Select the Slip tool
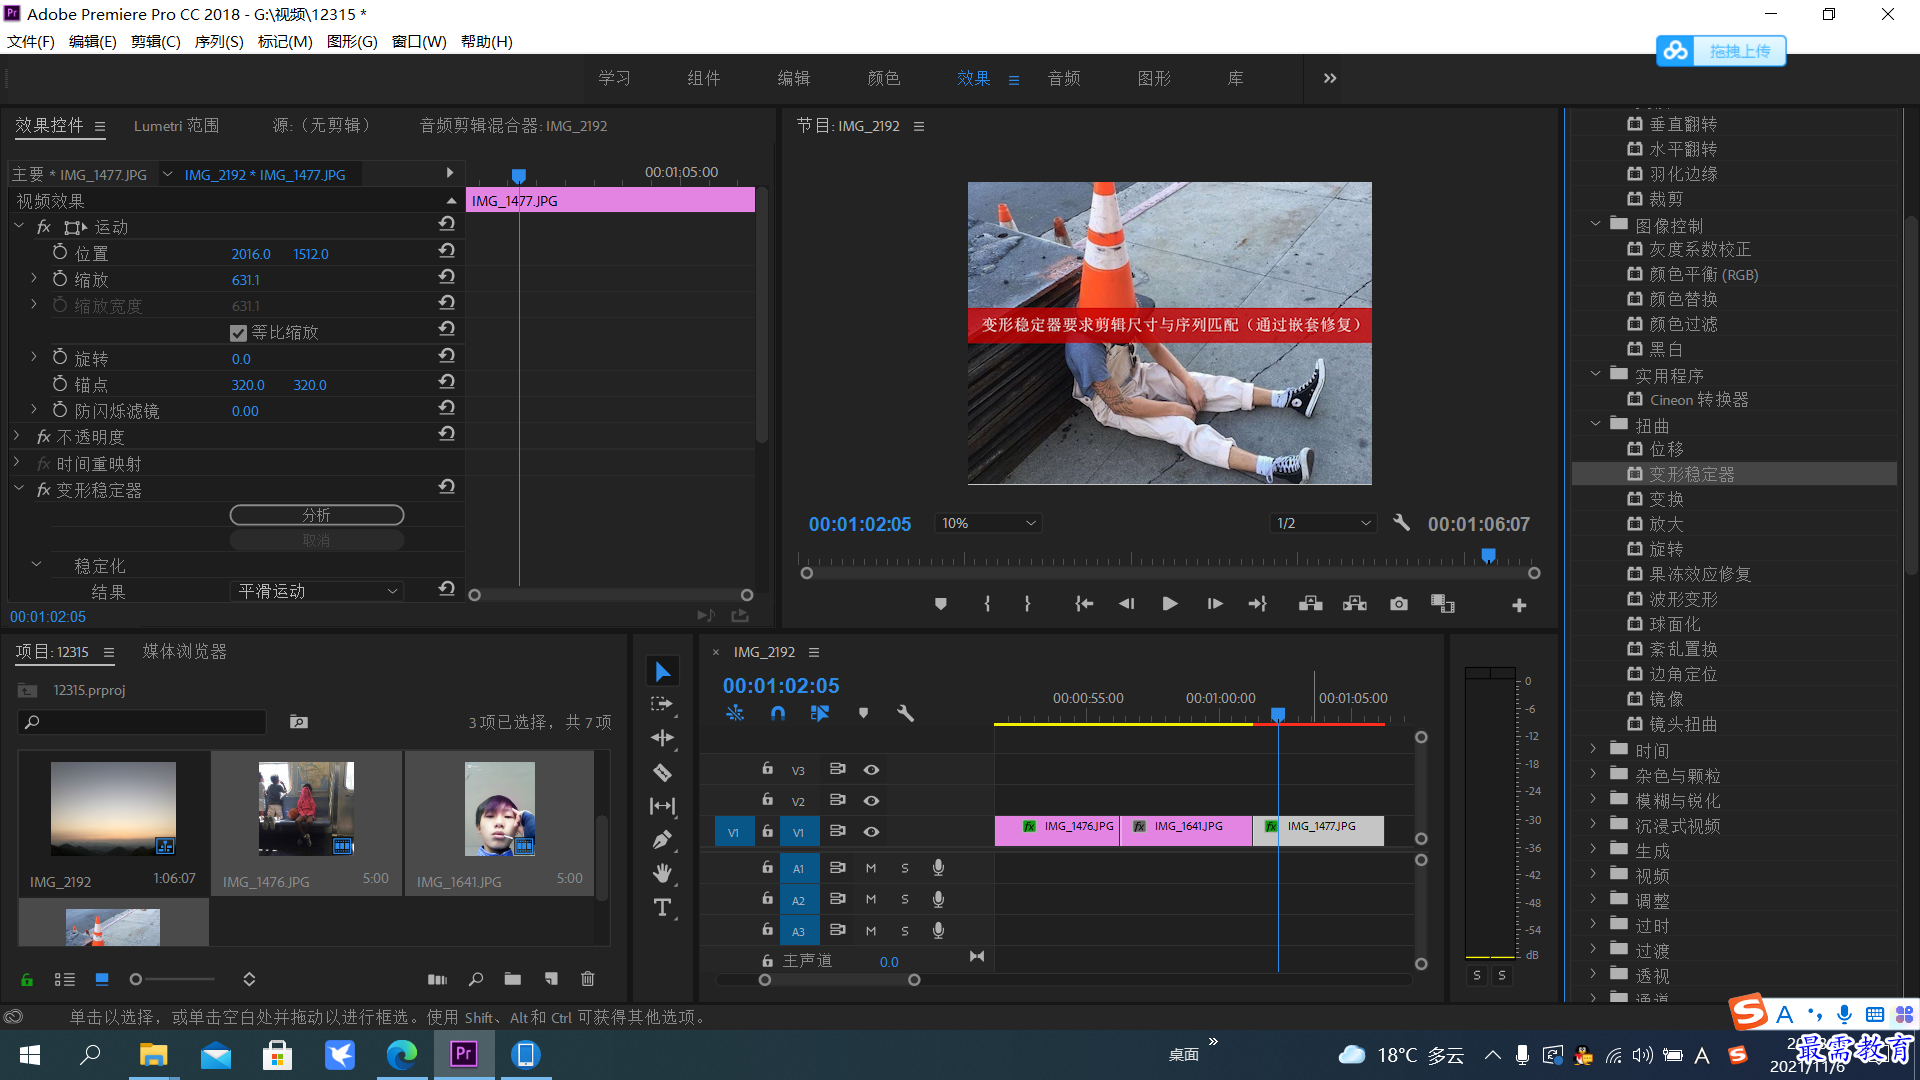 tap(662, 806)
